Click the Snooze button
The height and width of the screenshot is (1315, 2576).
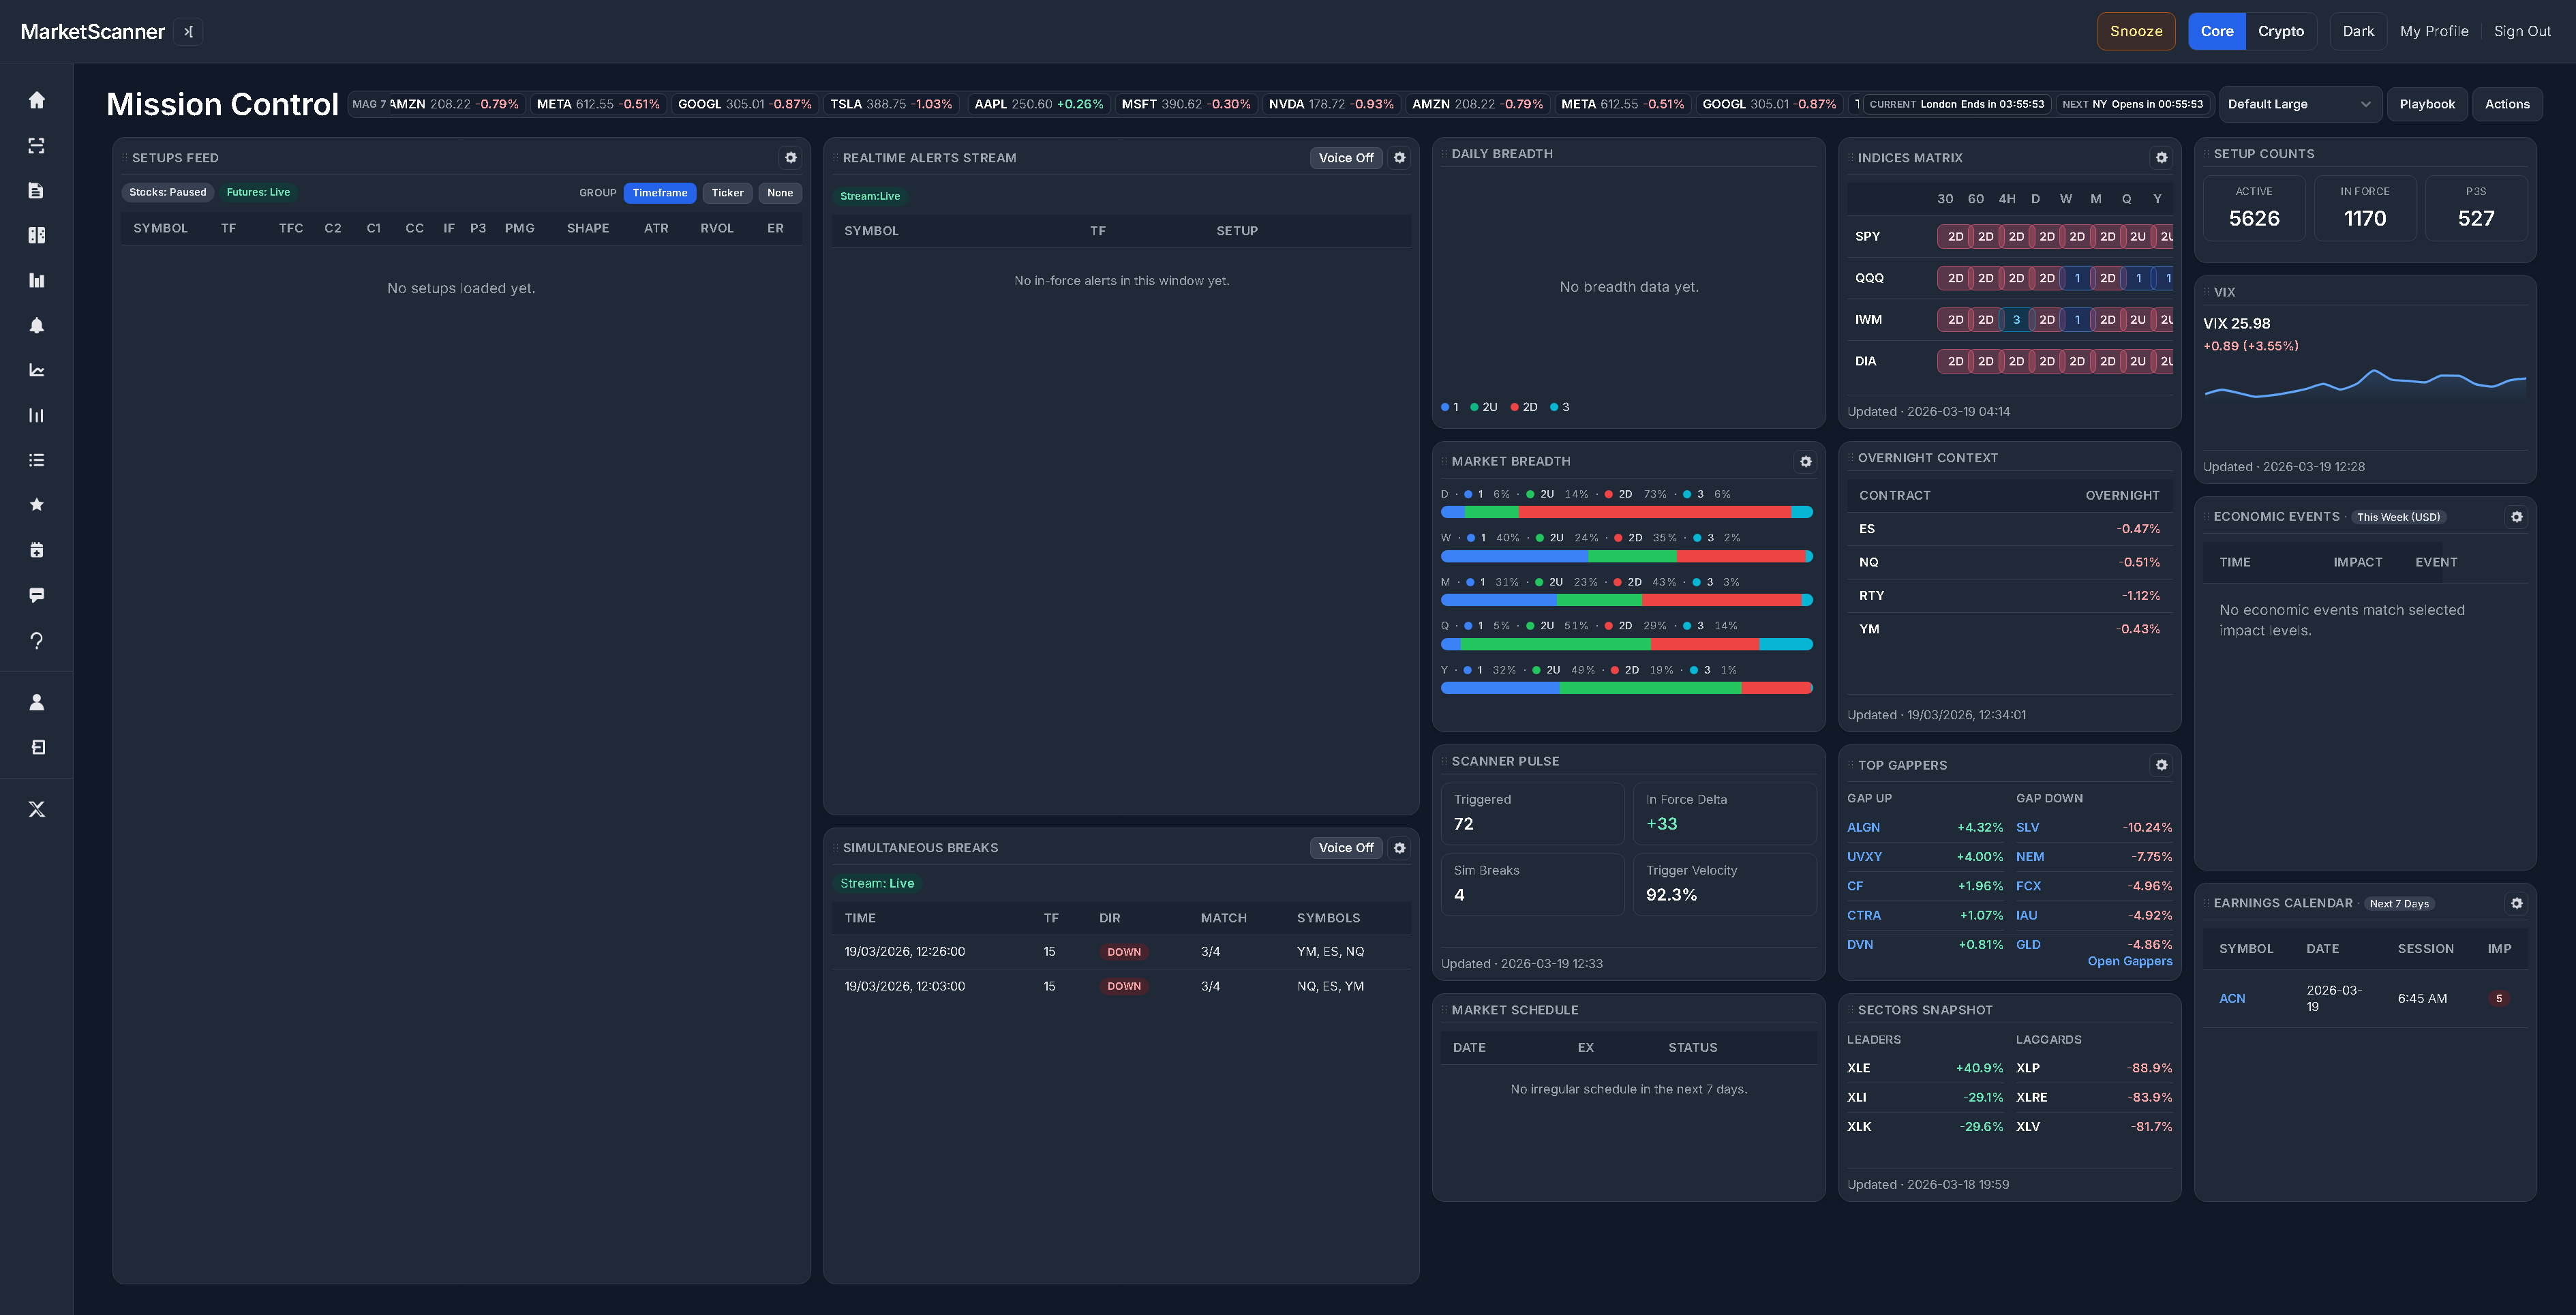click(x=2135, y=32)
